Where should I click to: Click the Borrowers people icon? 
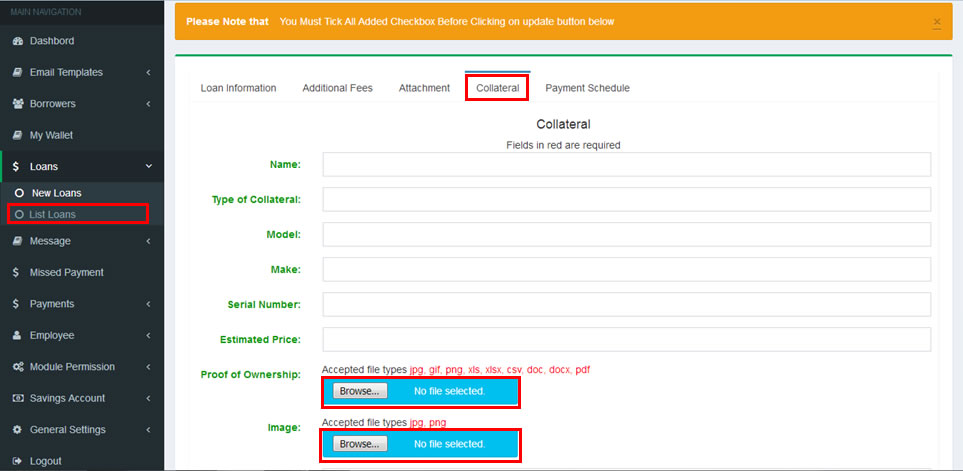pyautogui.click(x=18, y=104)
